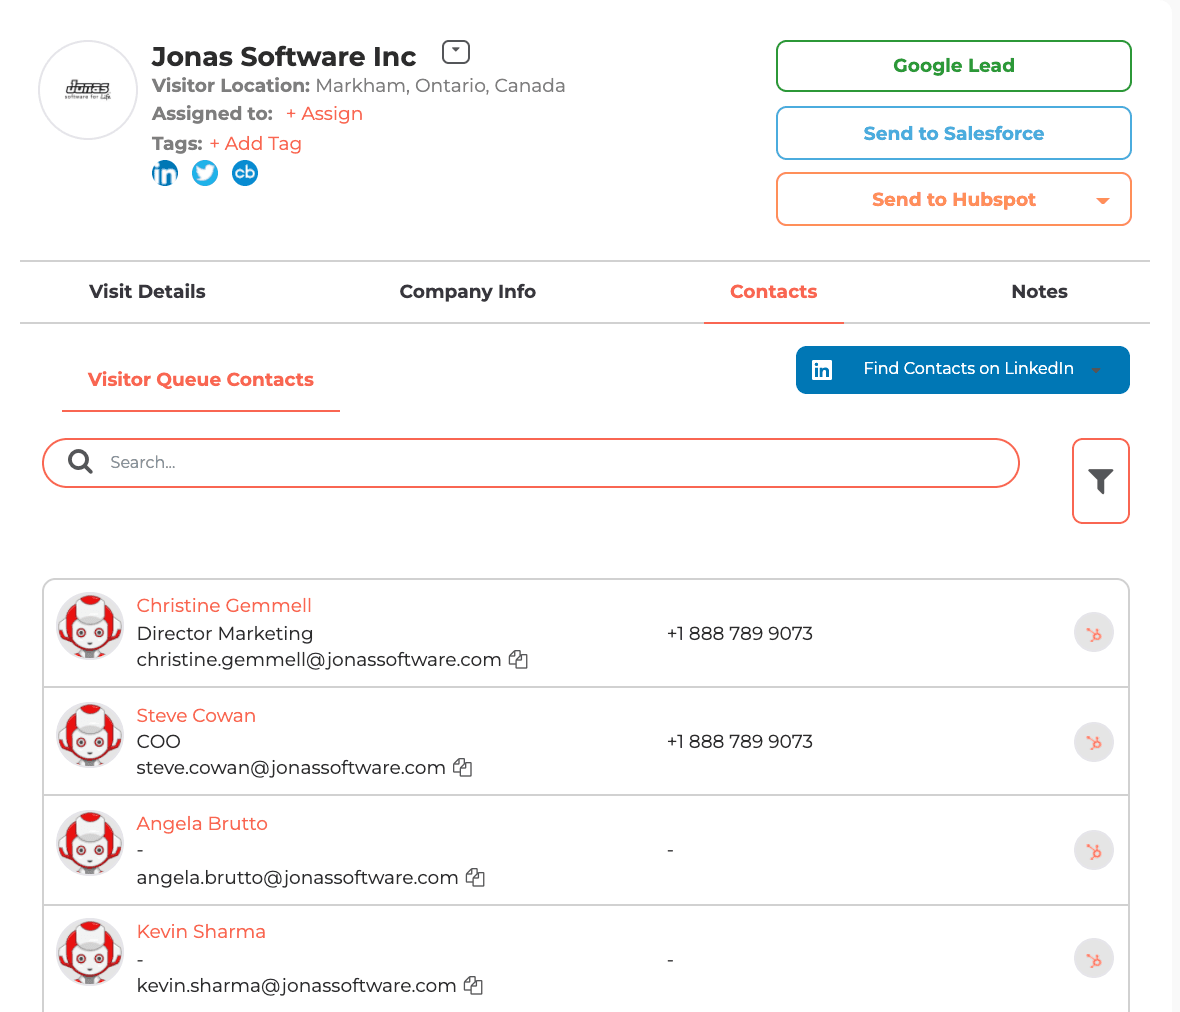Click the email christine.gemmell@jonassoftware.com
This screenshot has height=1012, width=1180.
319,660
